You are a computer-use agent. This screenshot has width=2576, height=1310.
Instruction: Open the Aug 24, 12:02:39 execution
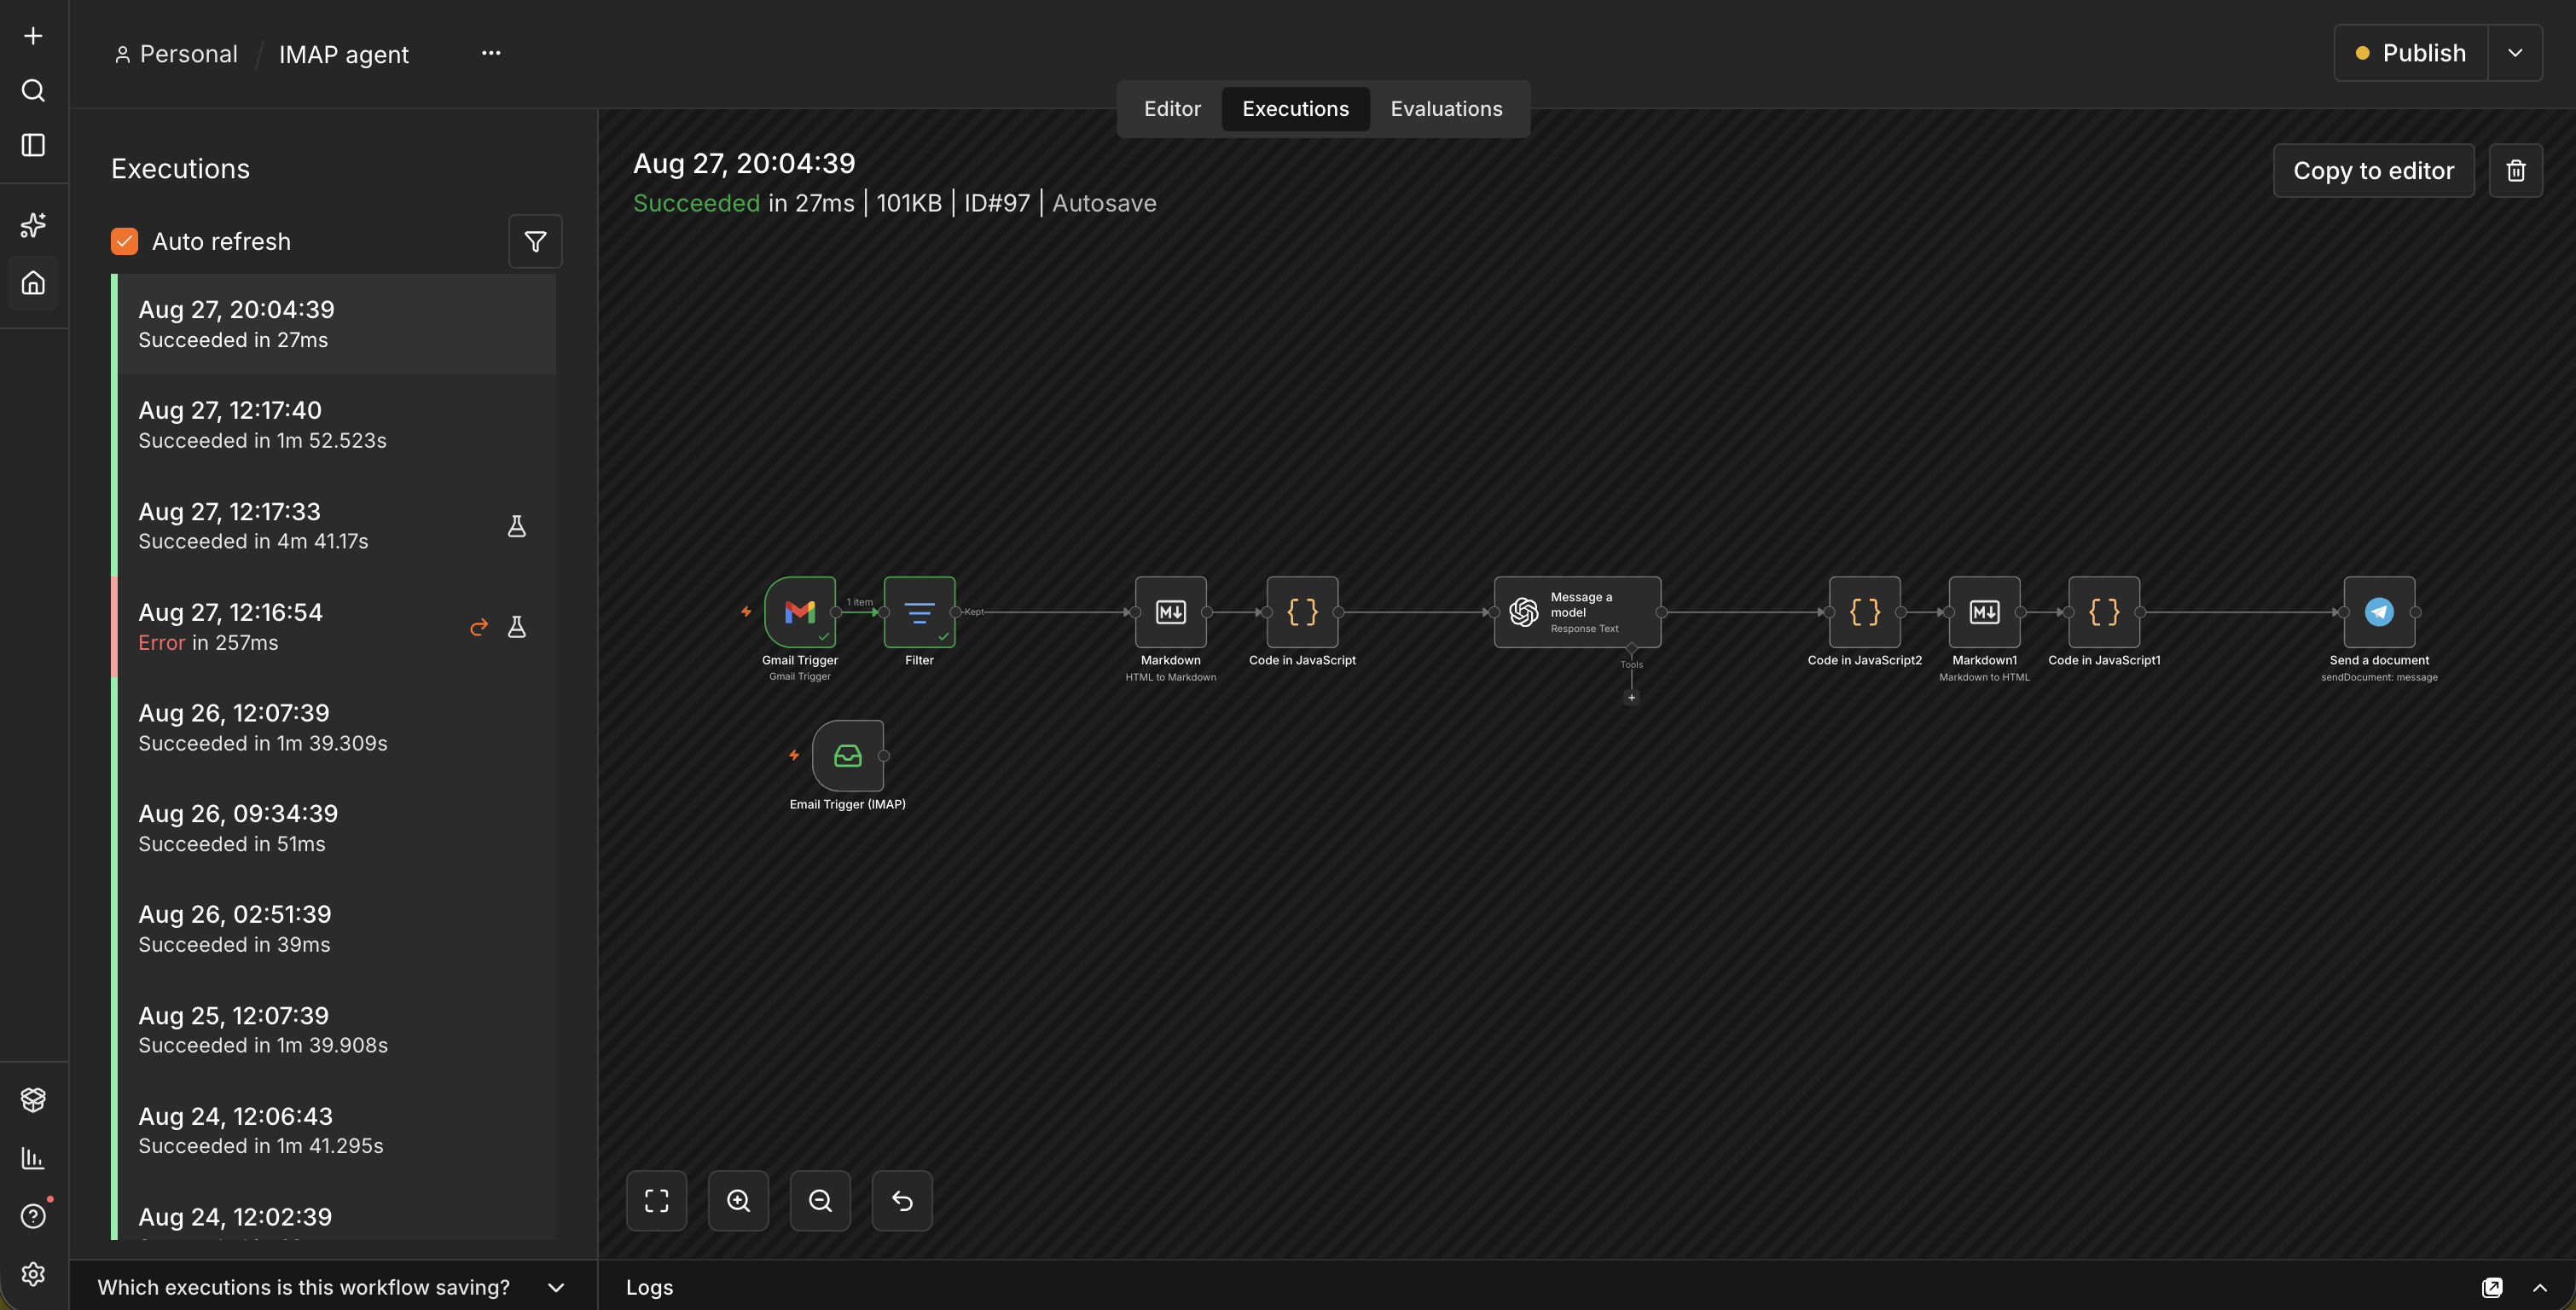click(334, 1212)
